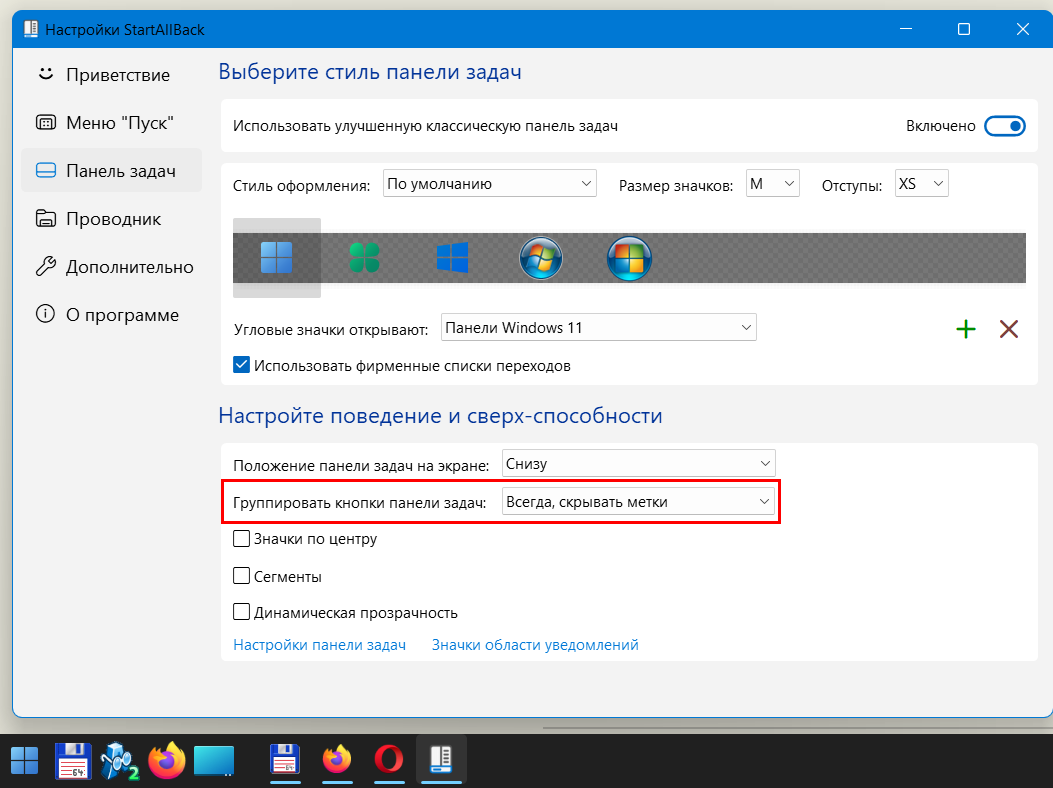Open the "Стиль оформления" dropdown
The width and height of the screenshot is (1053, 788).
[x=489, y=184]
